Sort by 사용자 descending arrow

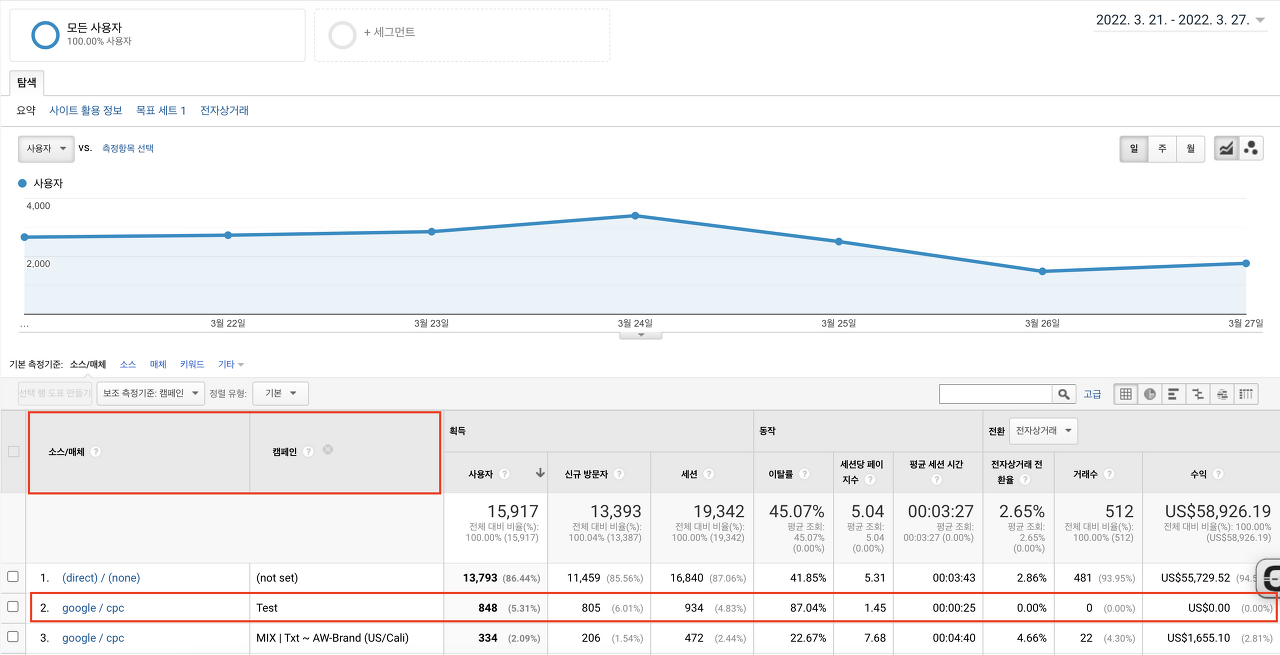click(540, 474)
